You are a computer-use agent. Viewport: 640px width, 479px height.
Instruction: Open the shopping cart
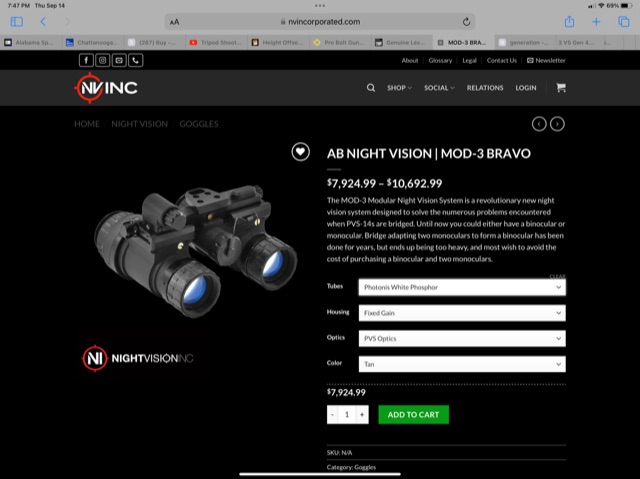(561, 87)
